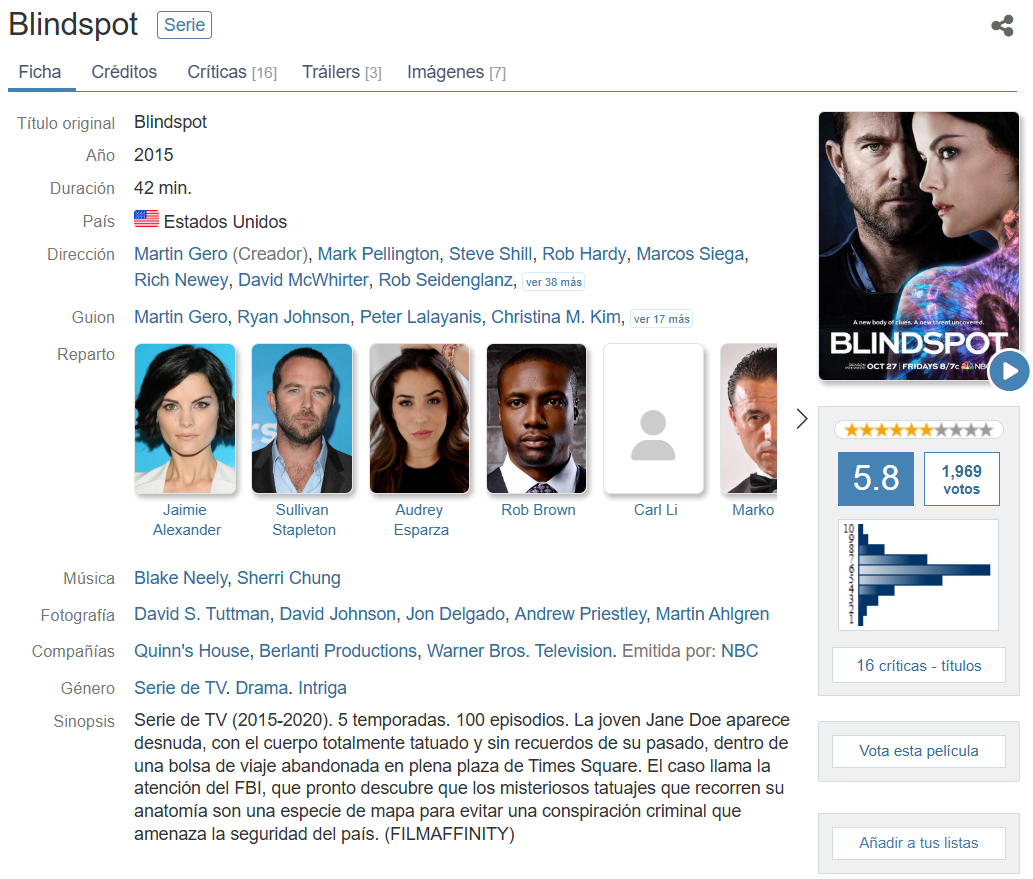Click Jaimie Alexander's cast photo
The width and height of the screenshot is (1033, 879).
click(x=185, y=419)
